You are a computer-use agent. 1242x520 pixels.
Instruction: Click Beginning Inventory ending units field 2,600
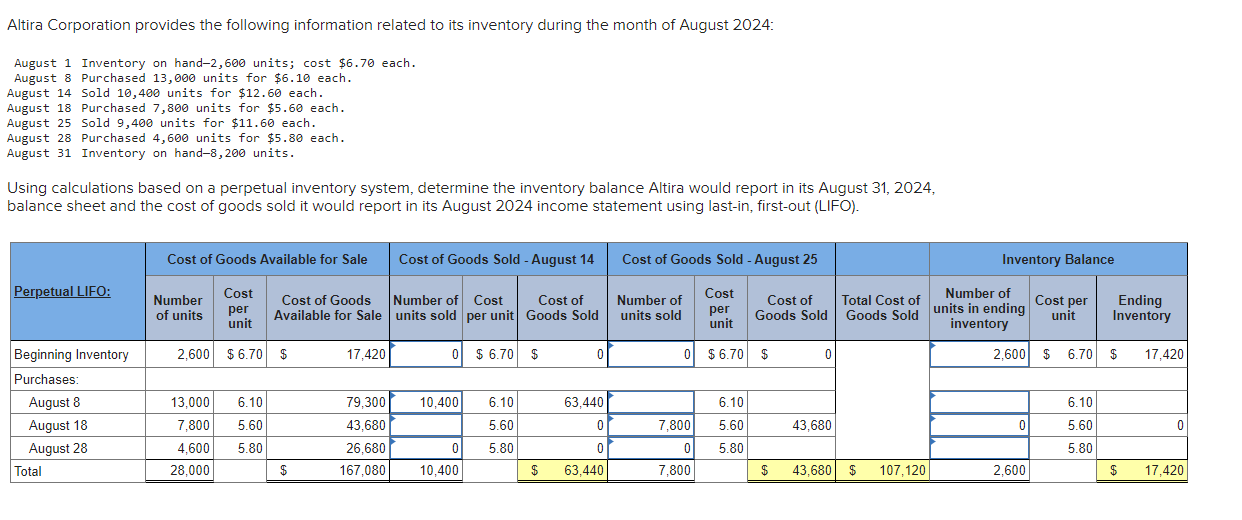pyautogui.click(x=979, y=354)
